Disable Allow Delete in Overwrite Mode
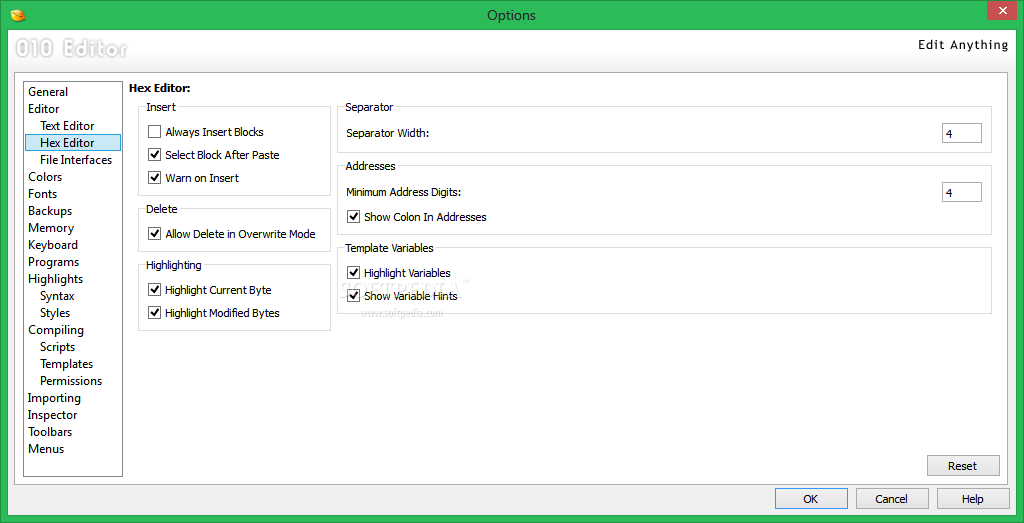This screenshot has width=1024, height=523. pyautogui.click(x=154, y=234)
